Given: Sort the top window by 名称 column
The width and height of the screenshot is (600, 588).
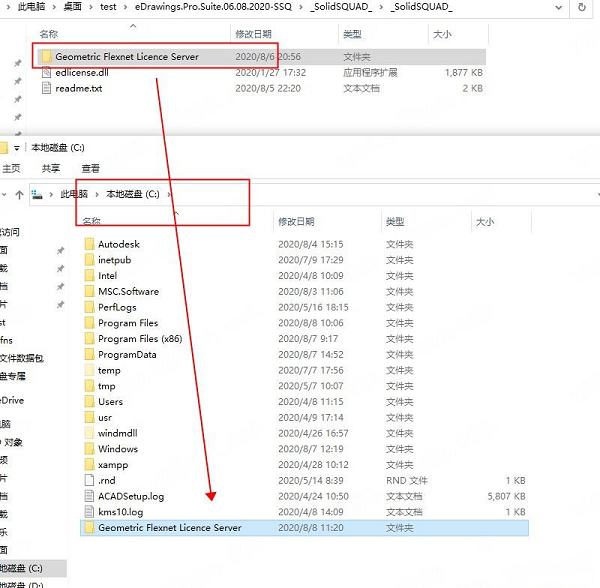Looking at the screenshot, I should (49, 34).
